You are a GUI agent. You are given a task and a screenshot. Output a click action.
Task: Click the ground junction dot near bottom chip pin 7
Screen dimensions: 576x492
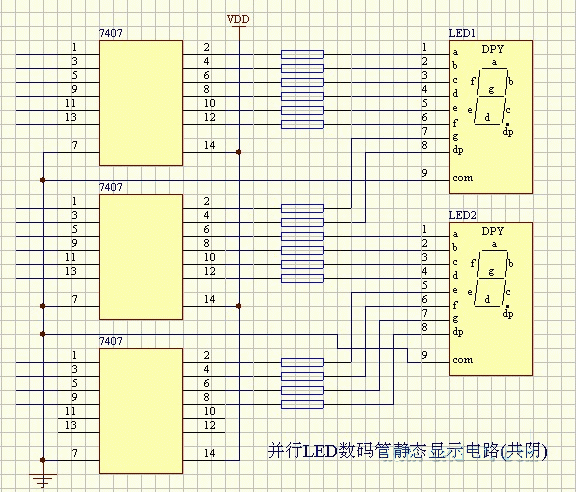pyautogui.click(x=43, y=460)
